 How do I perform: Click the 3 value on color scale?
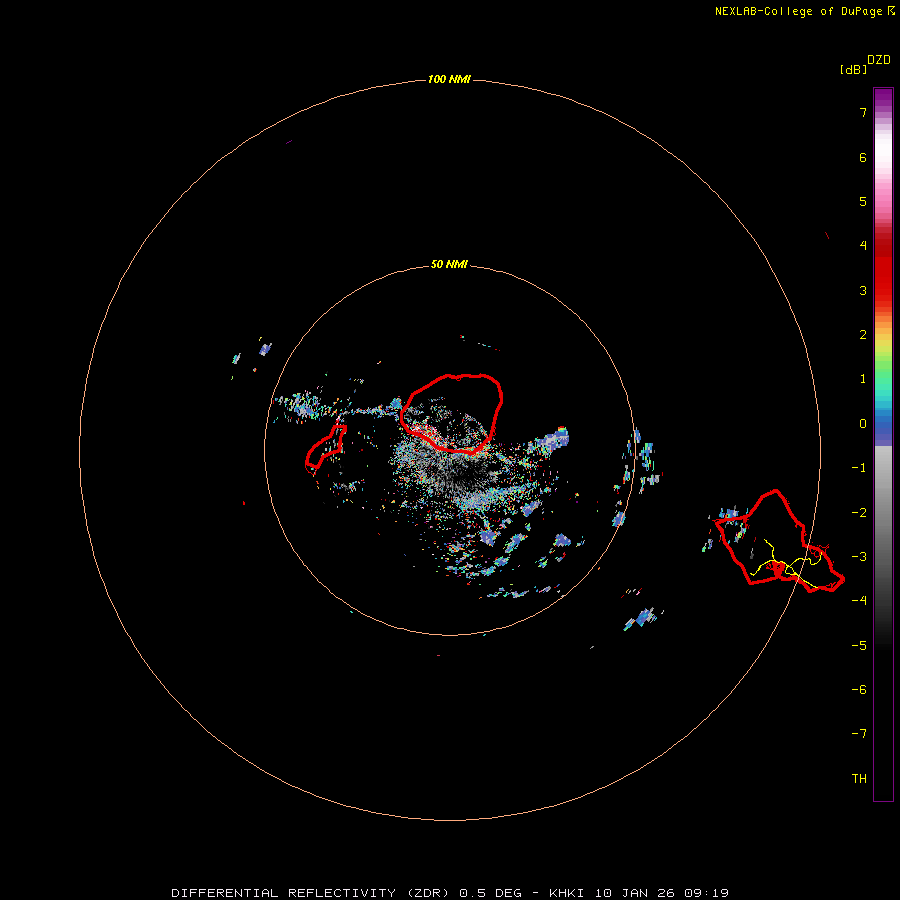point(863,290)
